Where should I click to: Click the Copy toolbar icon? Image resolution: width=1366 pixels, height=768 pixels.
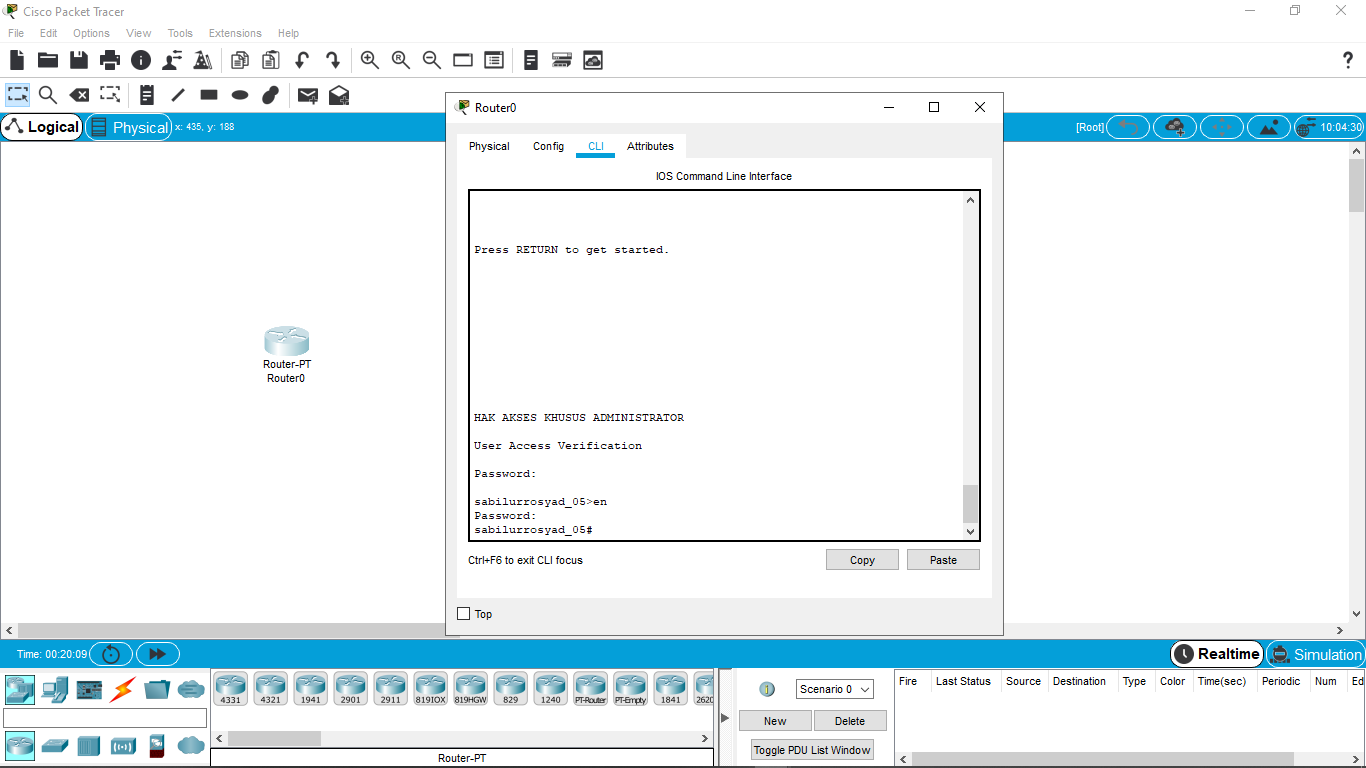tap(239, 60)
